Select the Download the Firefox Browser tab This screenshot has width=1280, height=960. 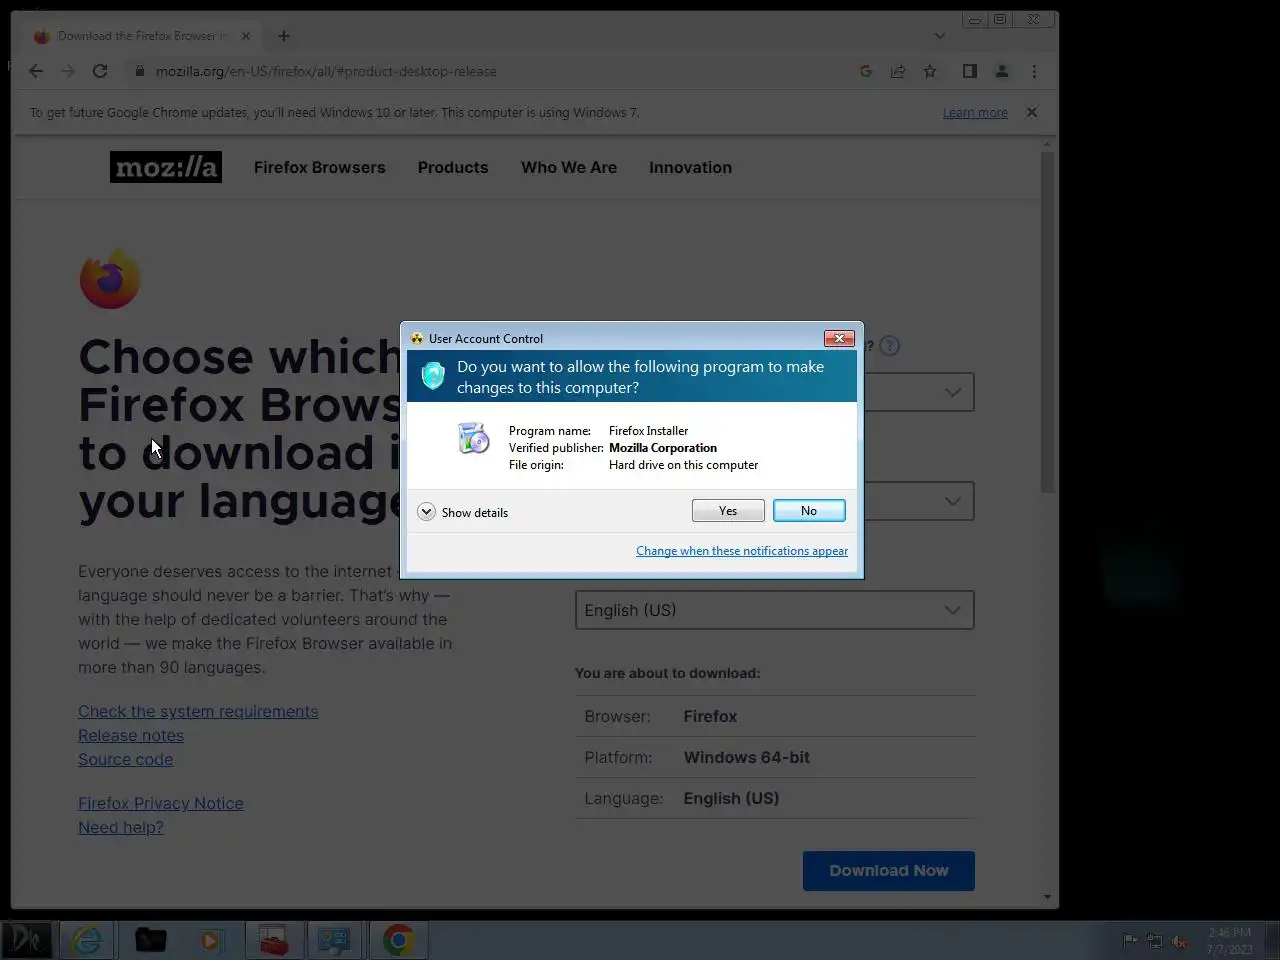[141, 36]
